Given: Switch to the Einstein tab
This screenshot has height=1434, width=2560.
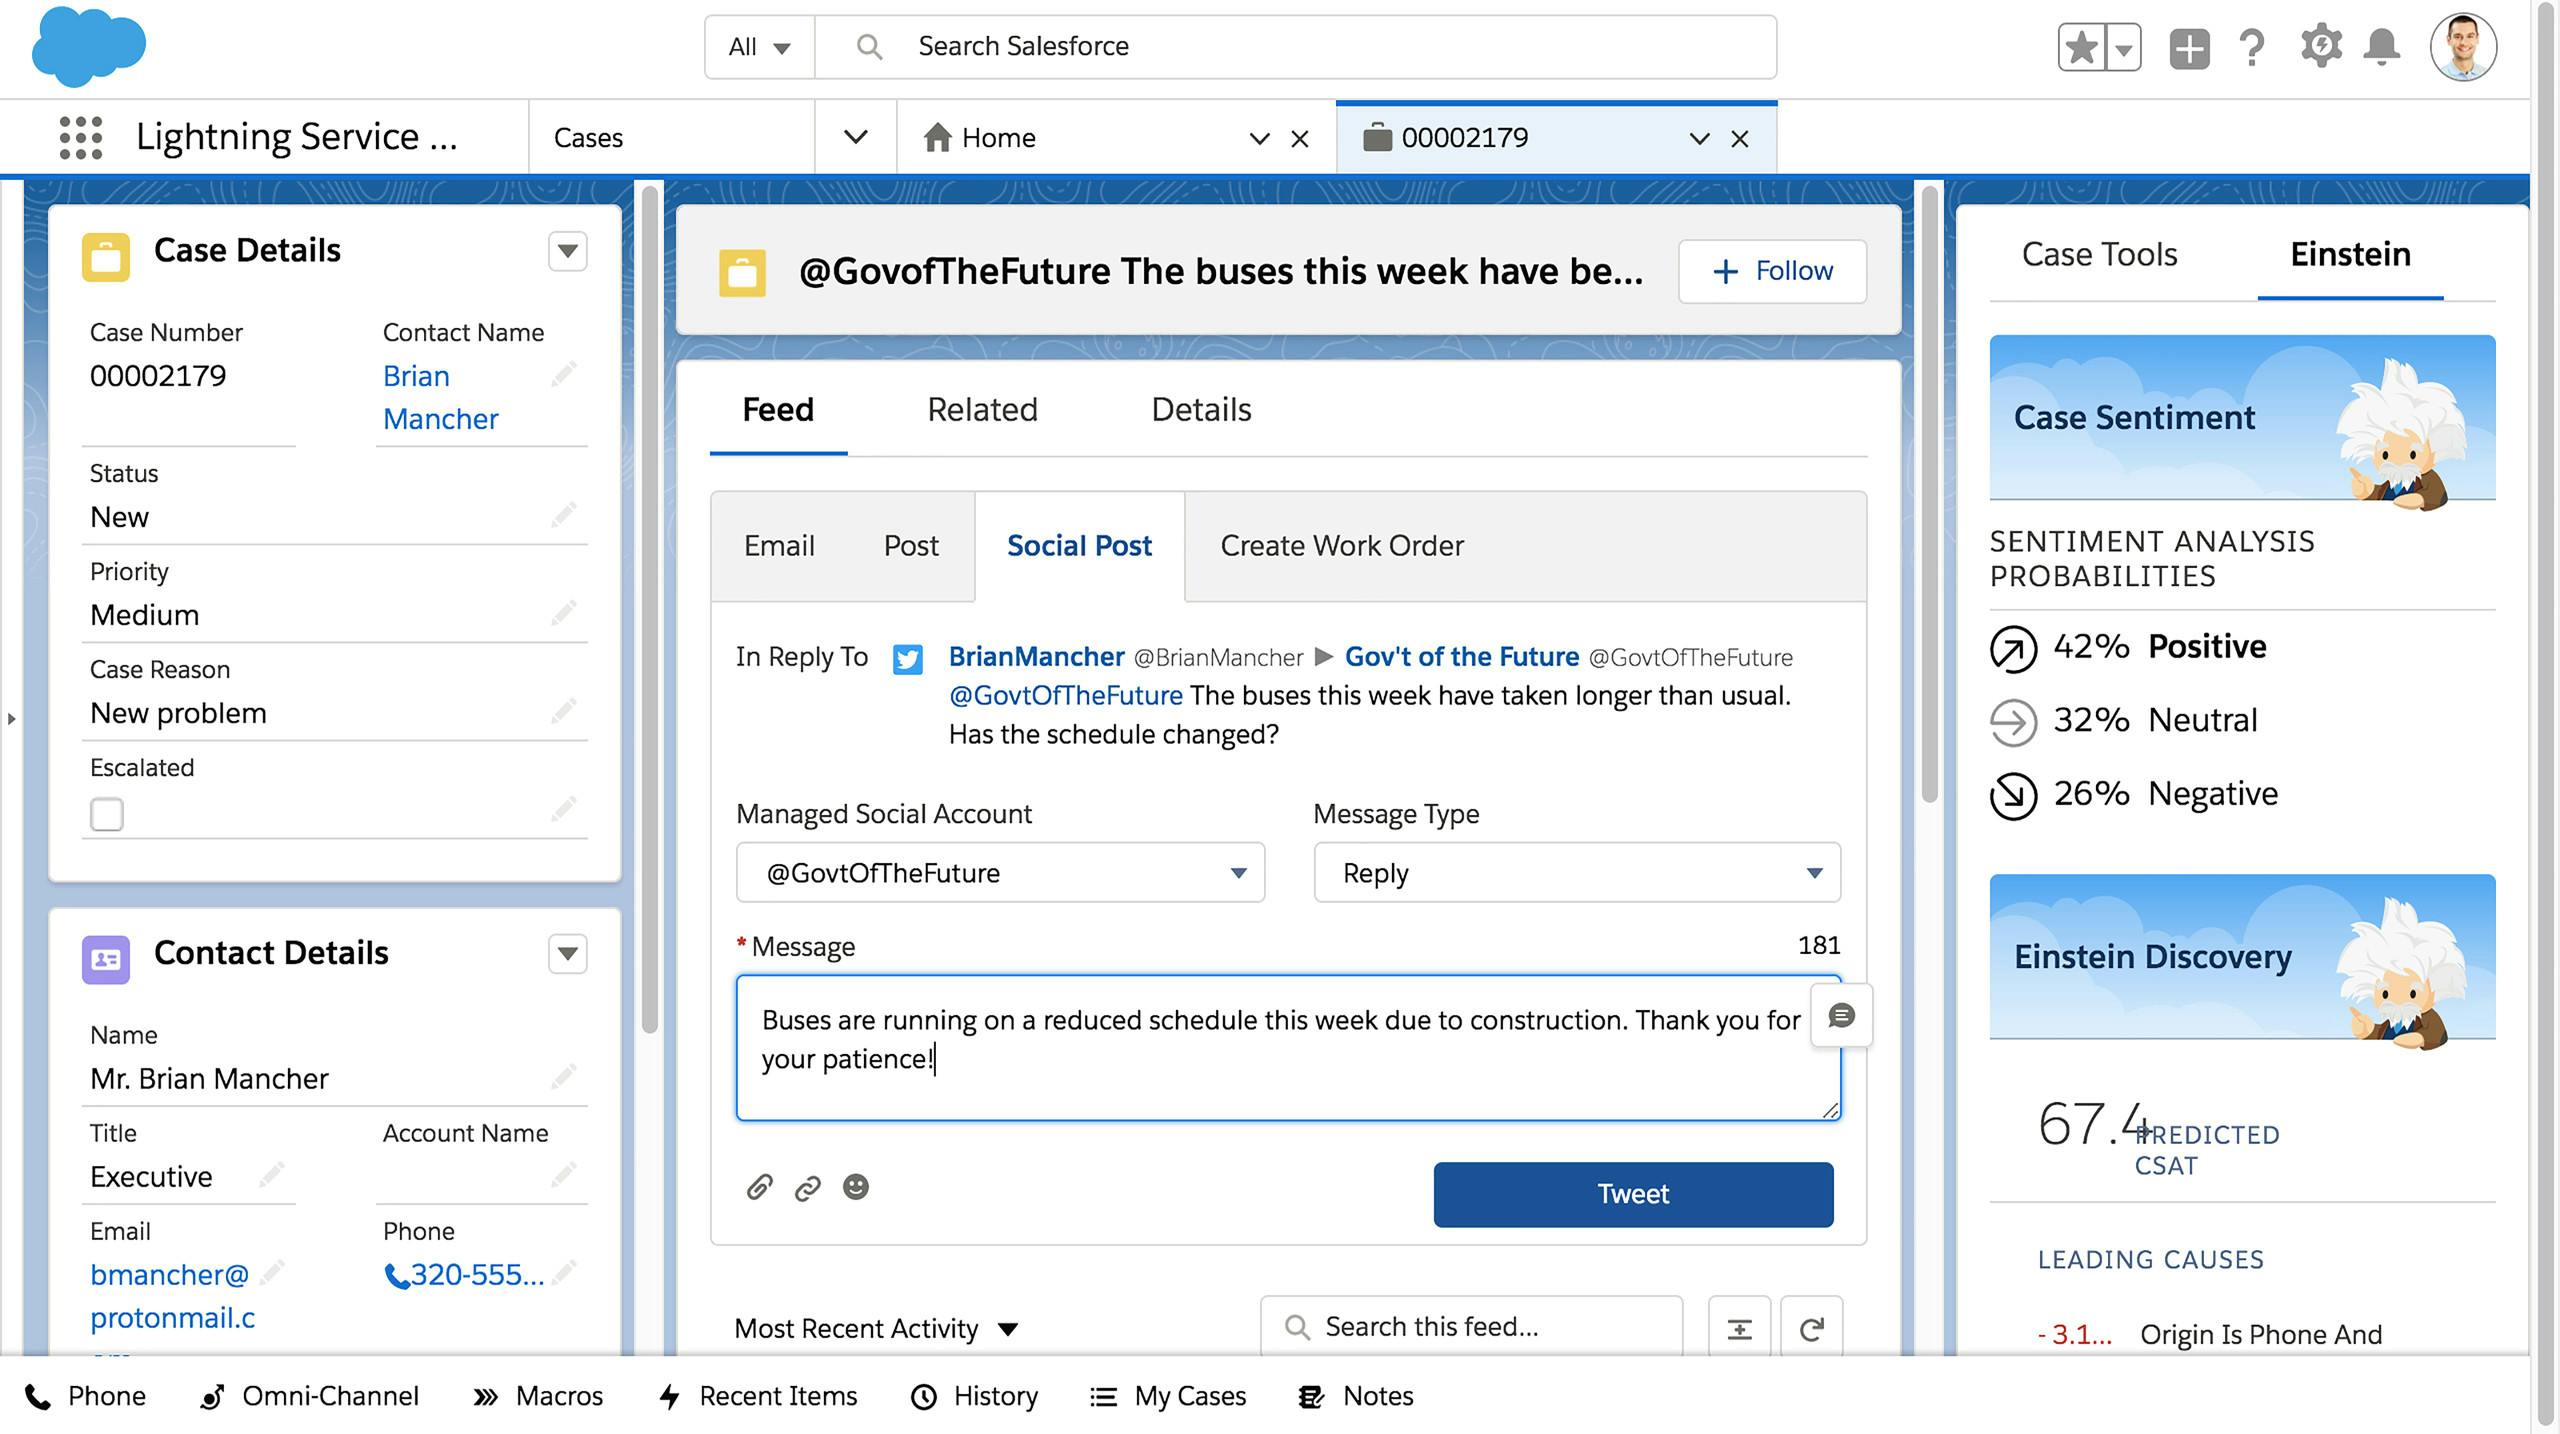Looking at the screenshot, I should click(2350, 255).
